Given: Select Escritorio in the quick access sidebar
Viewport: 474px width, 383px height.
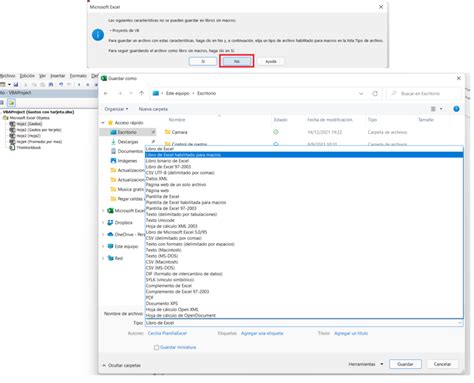Looking at the screenshot, I should point(127,132).
